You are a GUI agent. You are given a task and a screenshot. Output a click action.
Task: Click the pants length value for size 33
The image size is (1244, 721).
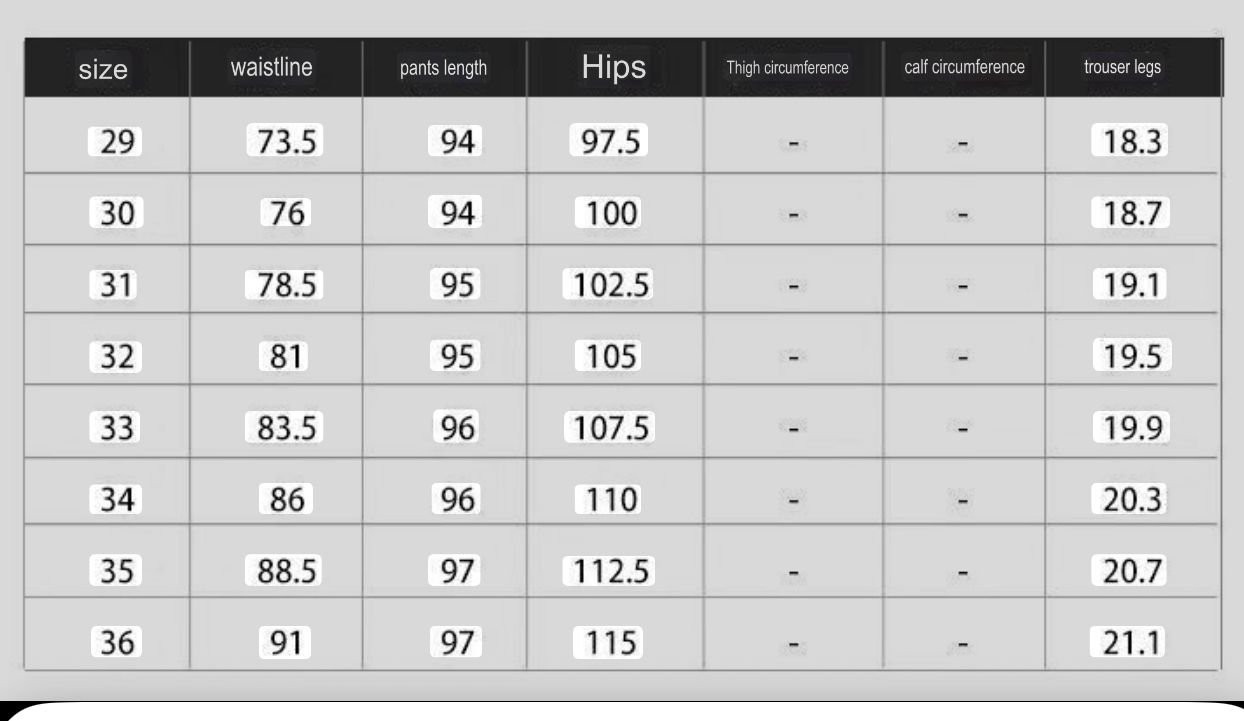[x=456, y=428]
